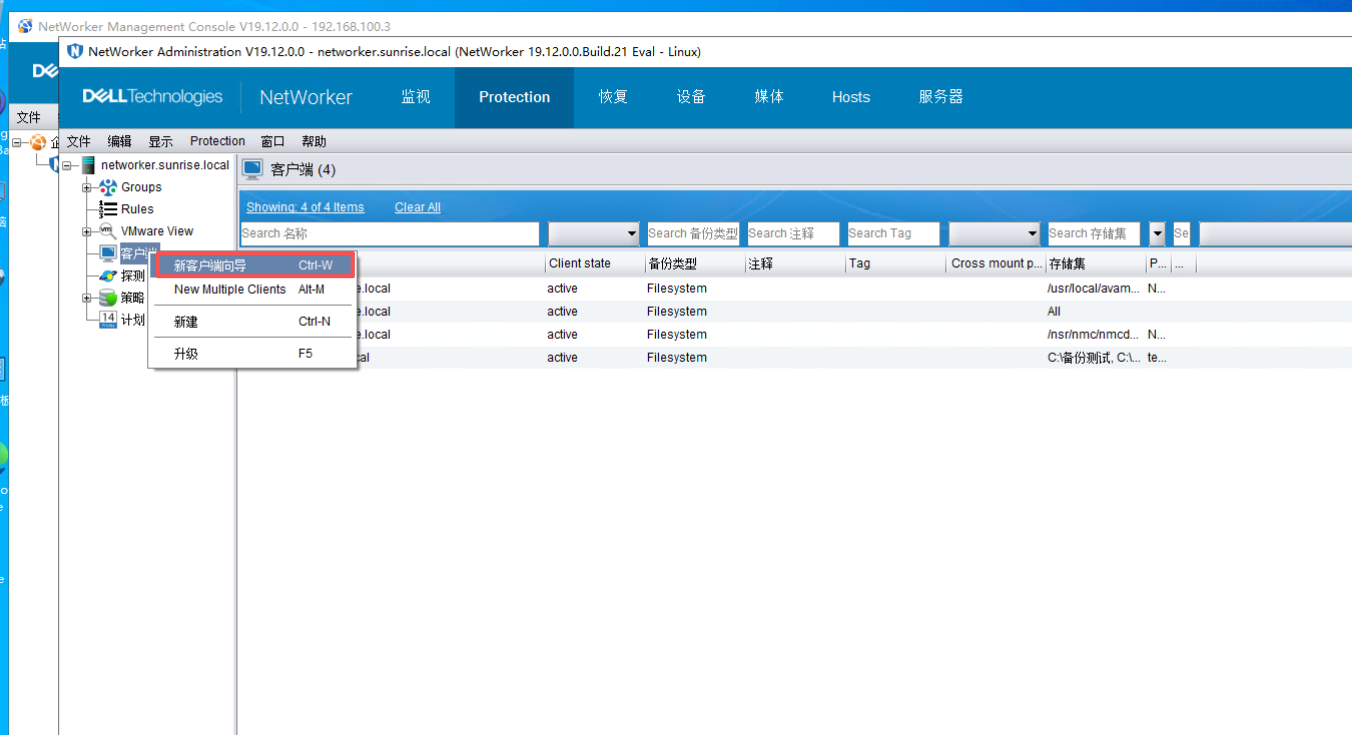The image size is (1352, 735).
Task: Click the VMware View magnifier icon
Action: click(x=108, y=231)
